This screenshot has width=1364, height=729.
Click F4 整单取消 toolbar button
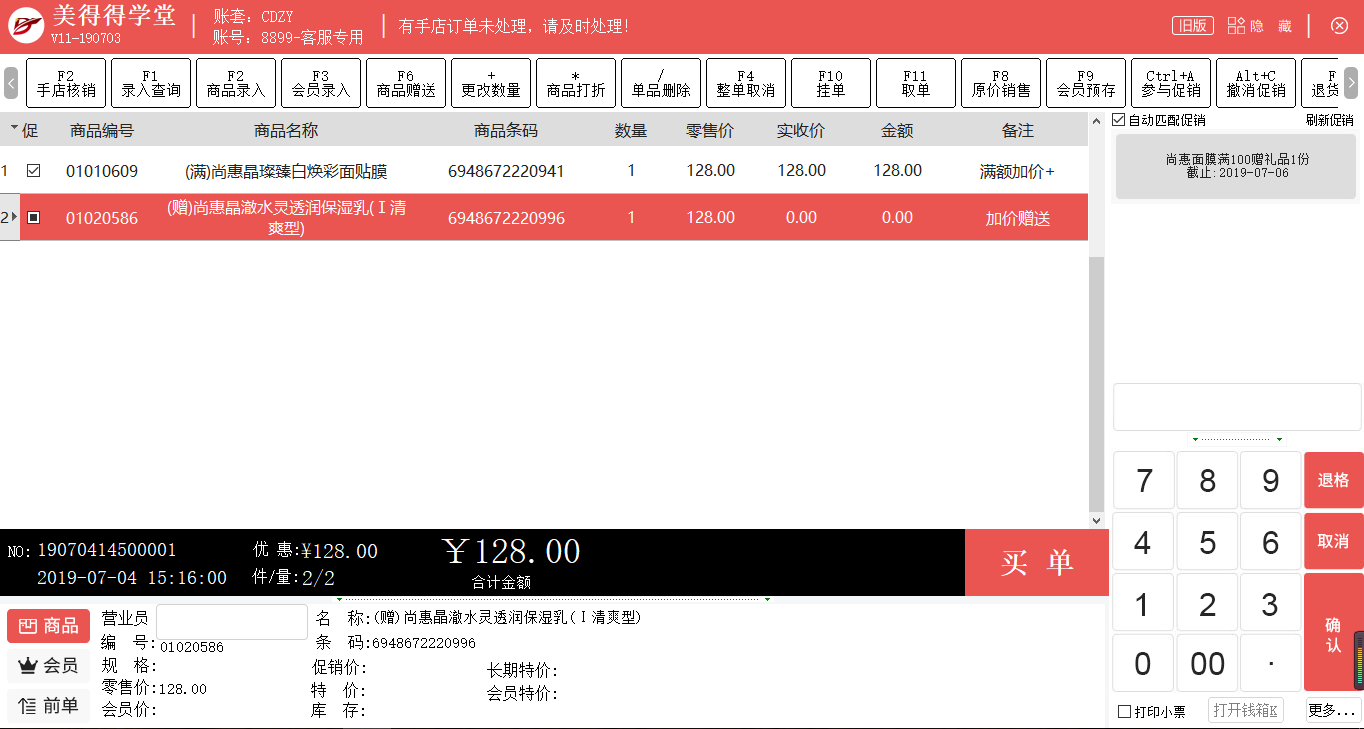(x=746, y=83)
